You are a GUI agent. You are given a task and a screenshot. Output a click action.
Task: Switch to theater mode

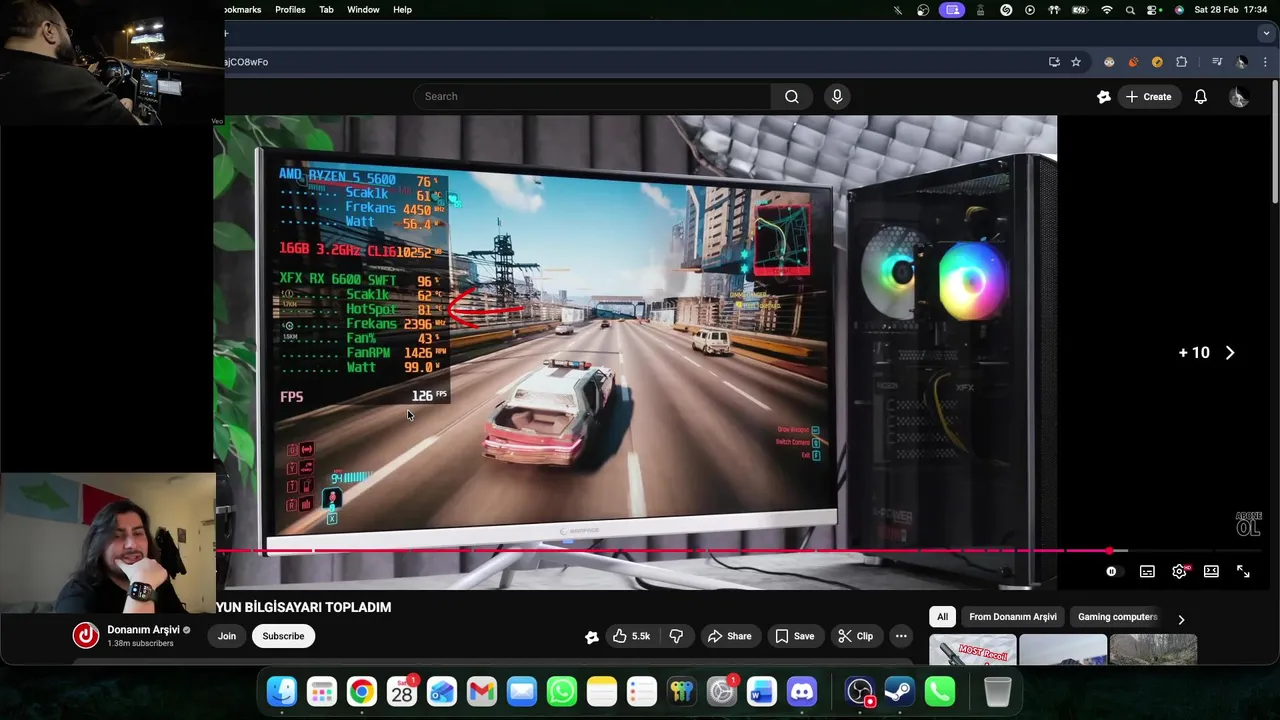(x=1211, y=571)
